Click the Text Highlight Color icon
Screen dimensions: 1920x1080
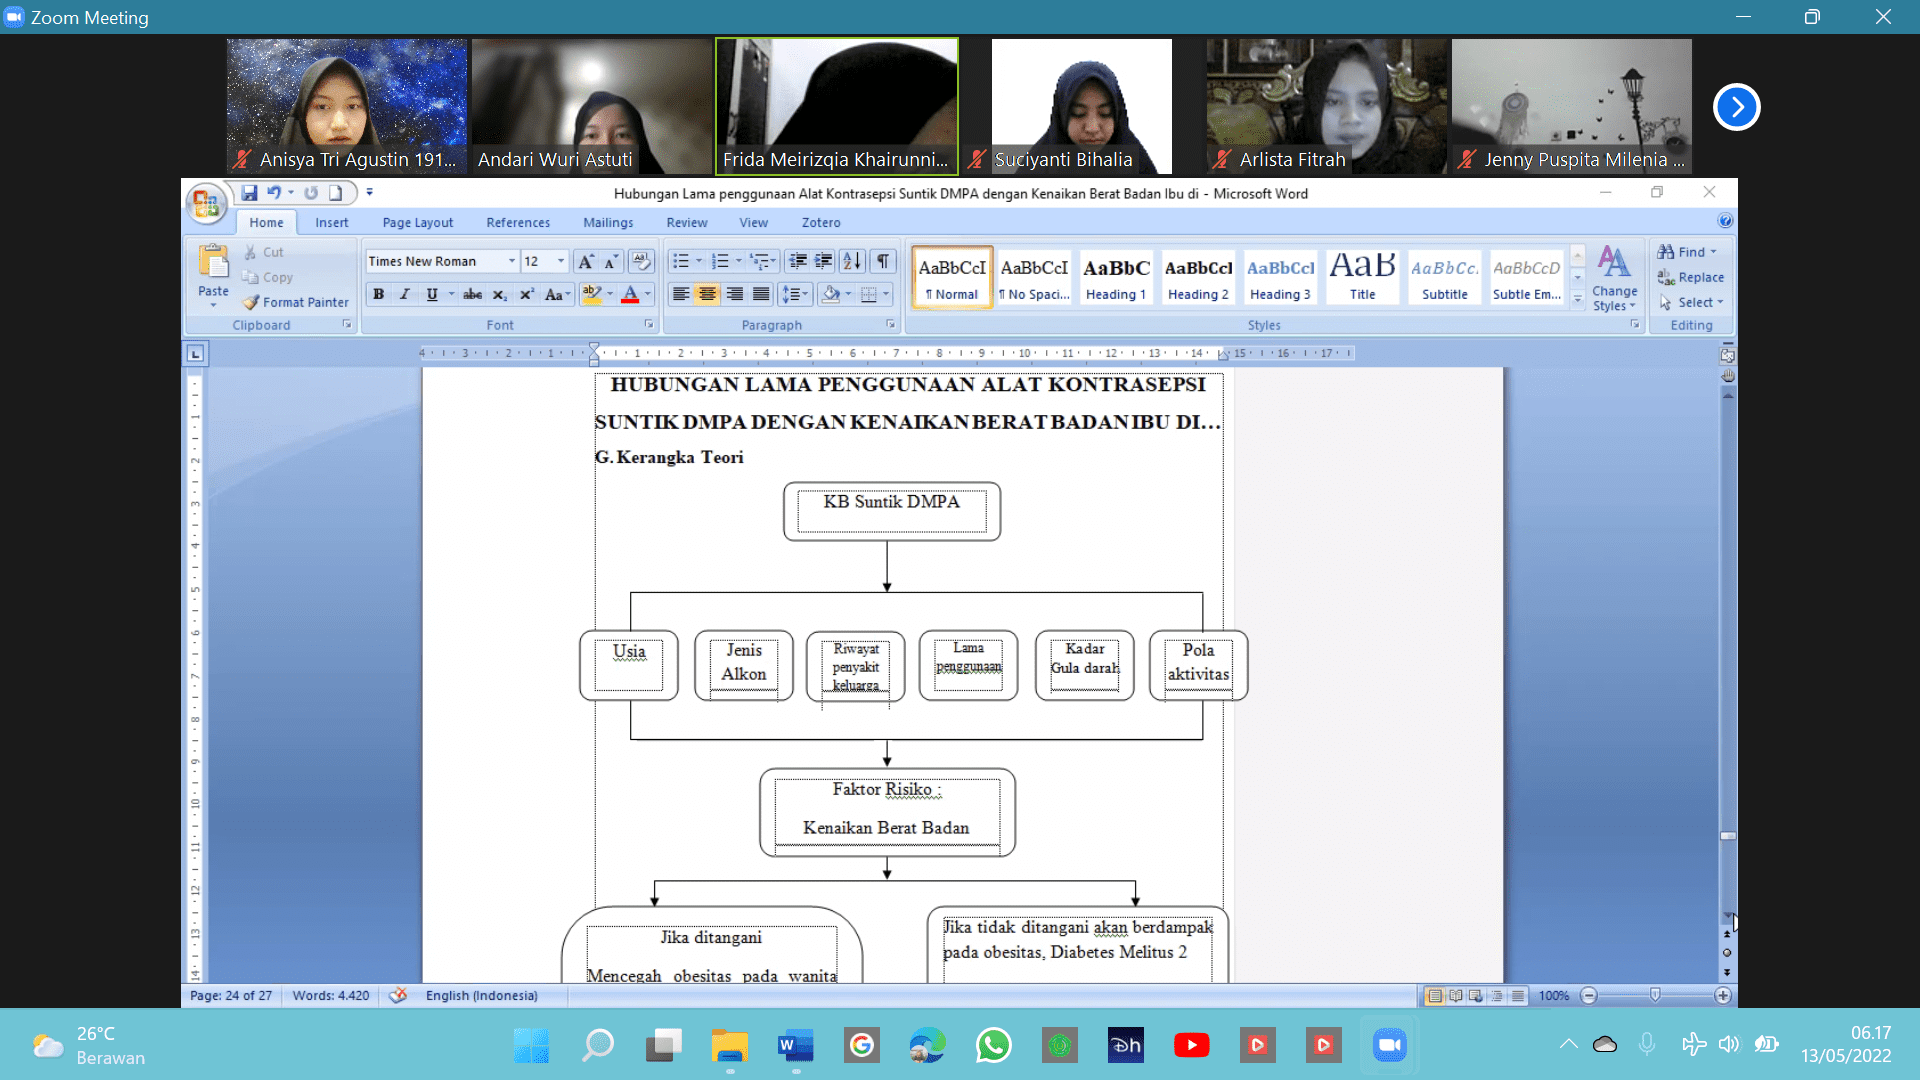[591, 293]
